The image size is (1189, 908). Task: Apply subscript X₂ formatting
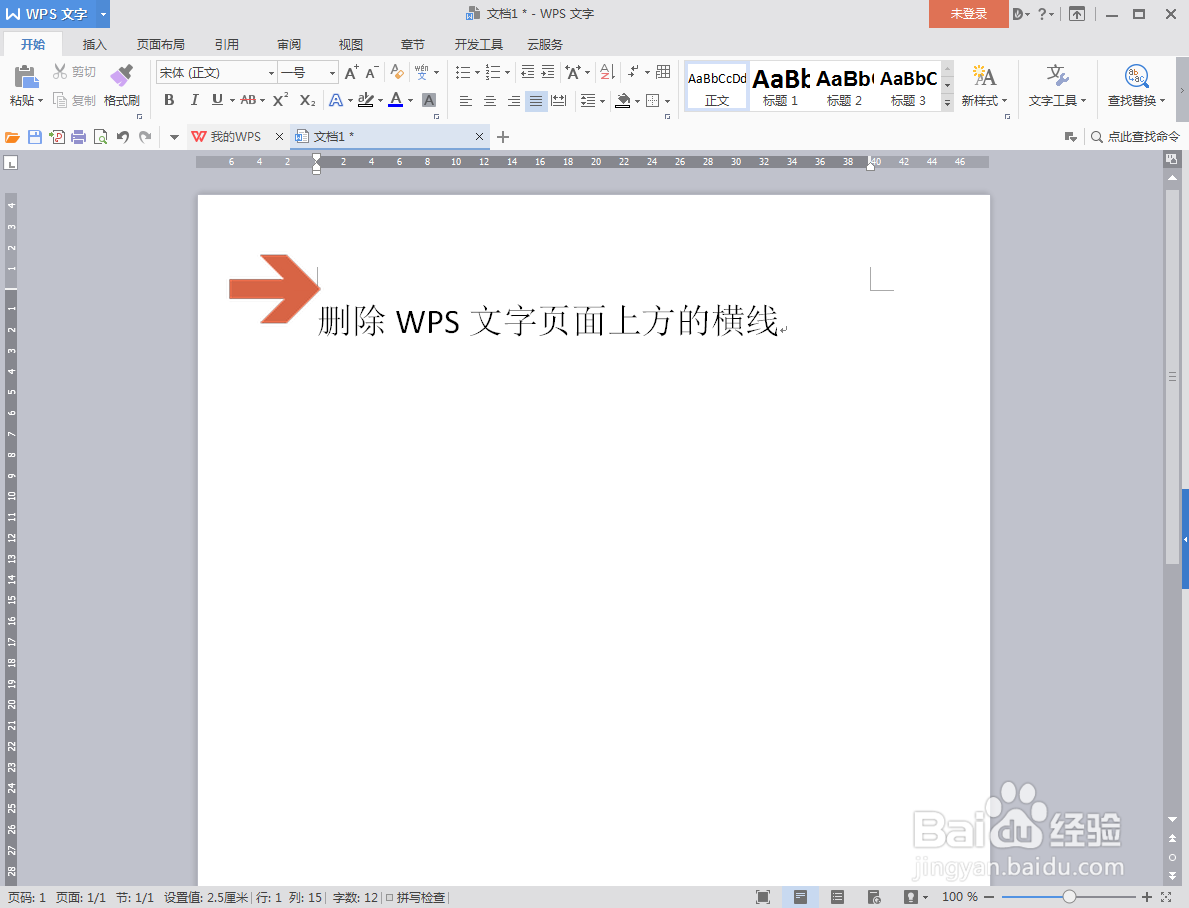point(307,100)
